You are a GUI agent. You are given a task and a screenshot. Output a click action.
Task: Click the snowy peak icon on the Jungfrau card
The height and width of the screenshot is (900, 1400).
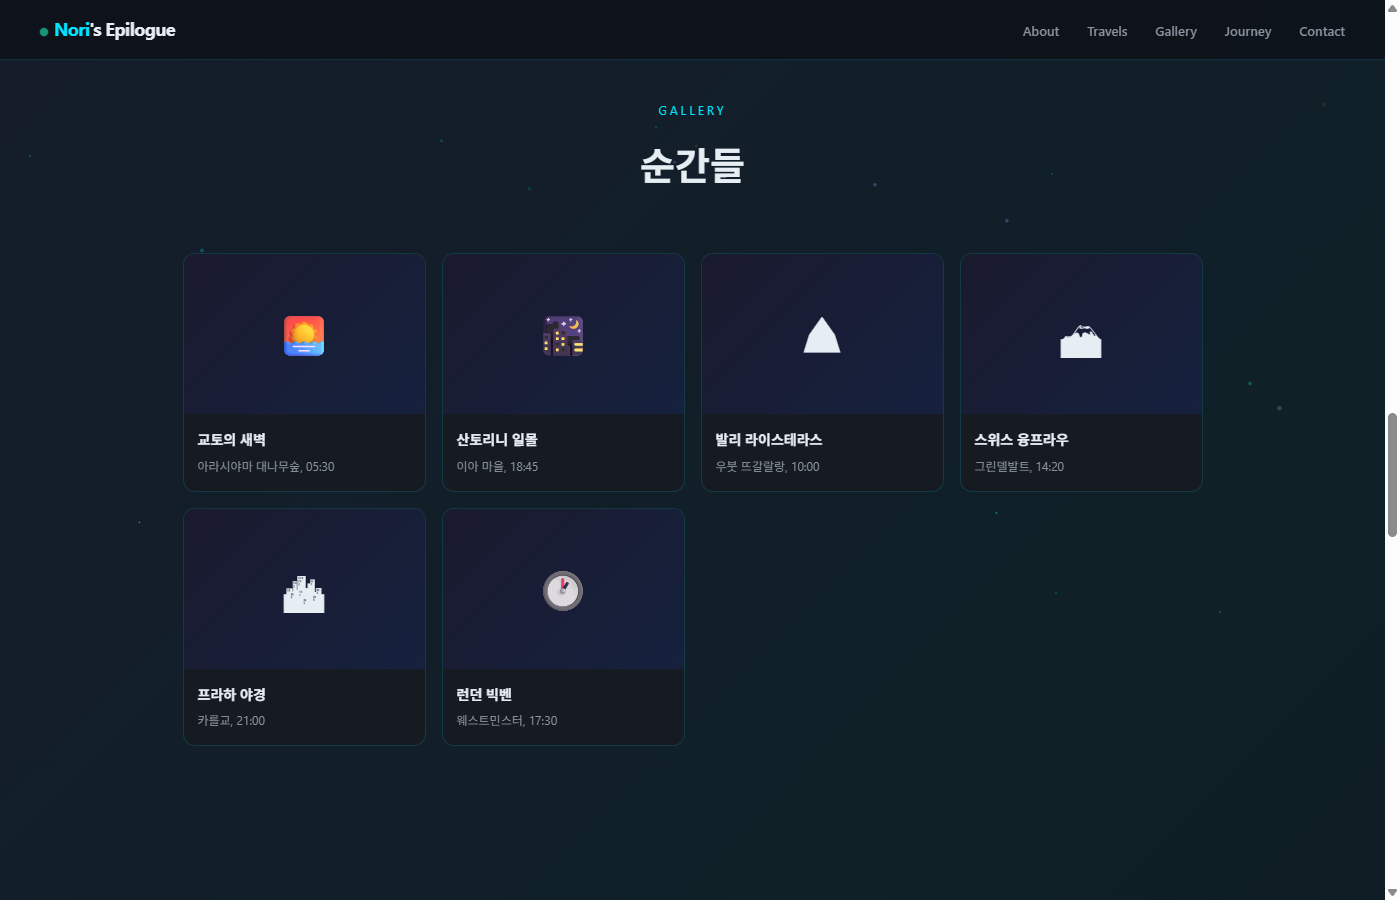pos(1081,341)
